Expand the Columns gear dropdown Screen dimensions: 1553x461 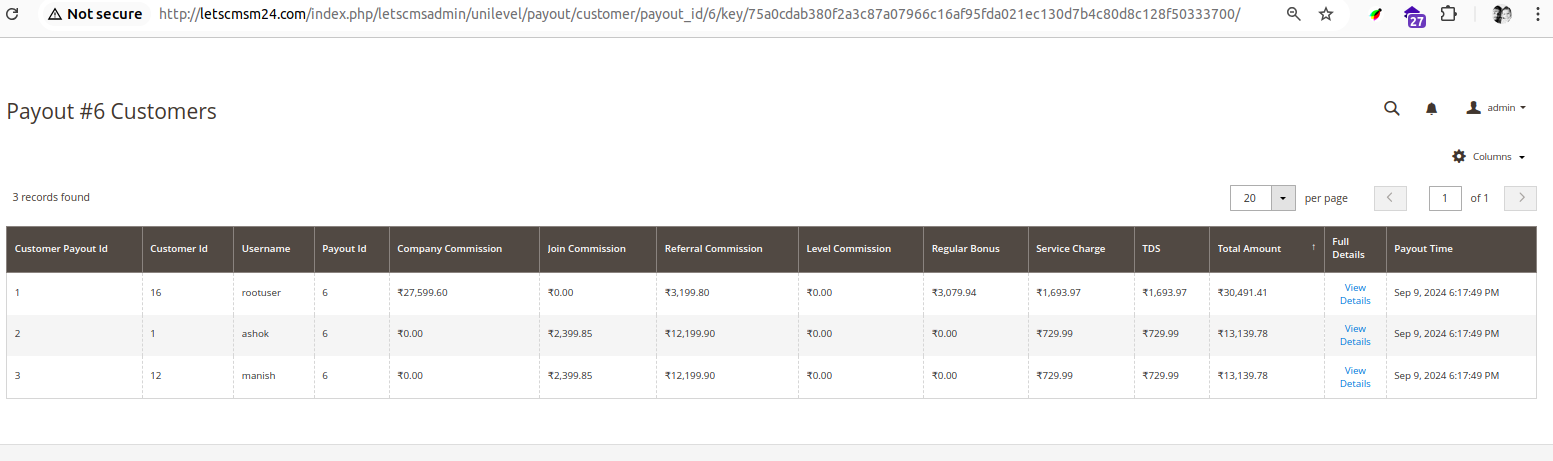(x=1489, y=157)
